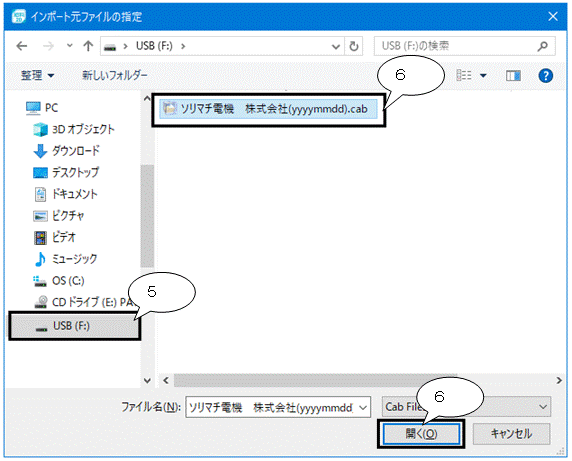Change view layout icon
The image size is (572, 461).
[464, 75]
